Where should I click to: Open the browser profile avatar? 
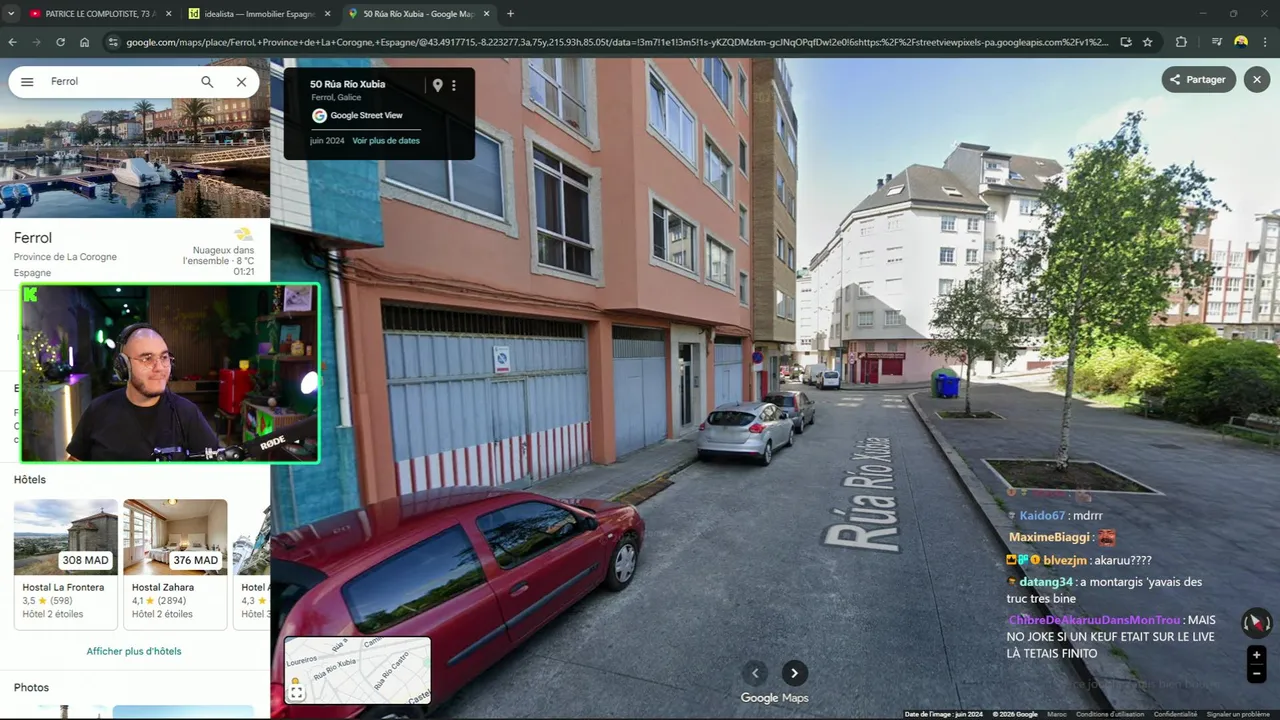tap(1241, 42)
